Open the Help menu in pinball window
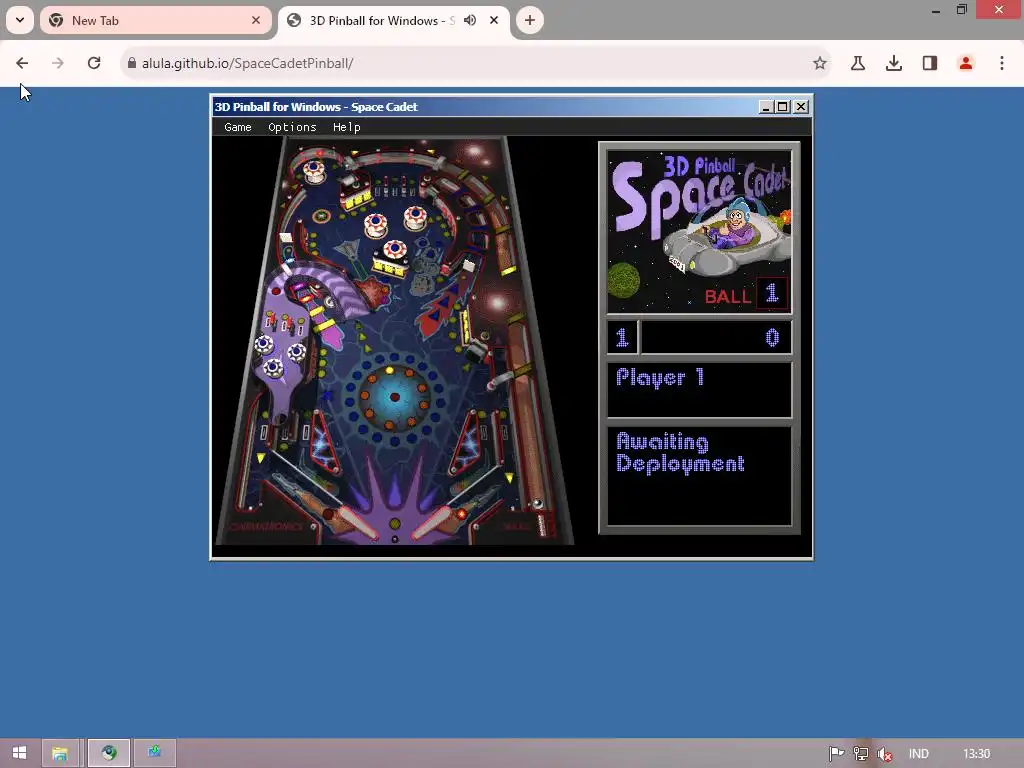This screenshot has height=768, width=1024. [346, 127]
